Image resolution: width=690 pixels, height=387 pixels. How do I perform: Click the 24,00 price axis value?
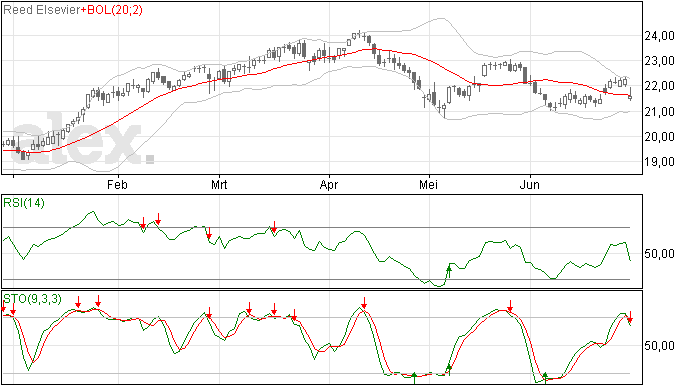pyautogui.click(x=659, y=36)
